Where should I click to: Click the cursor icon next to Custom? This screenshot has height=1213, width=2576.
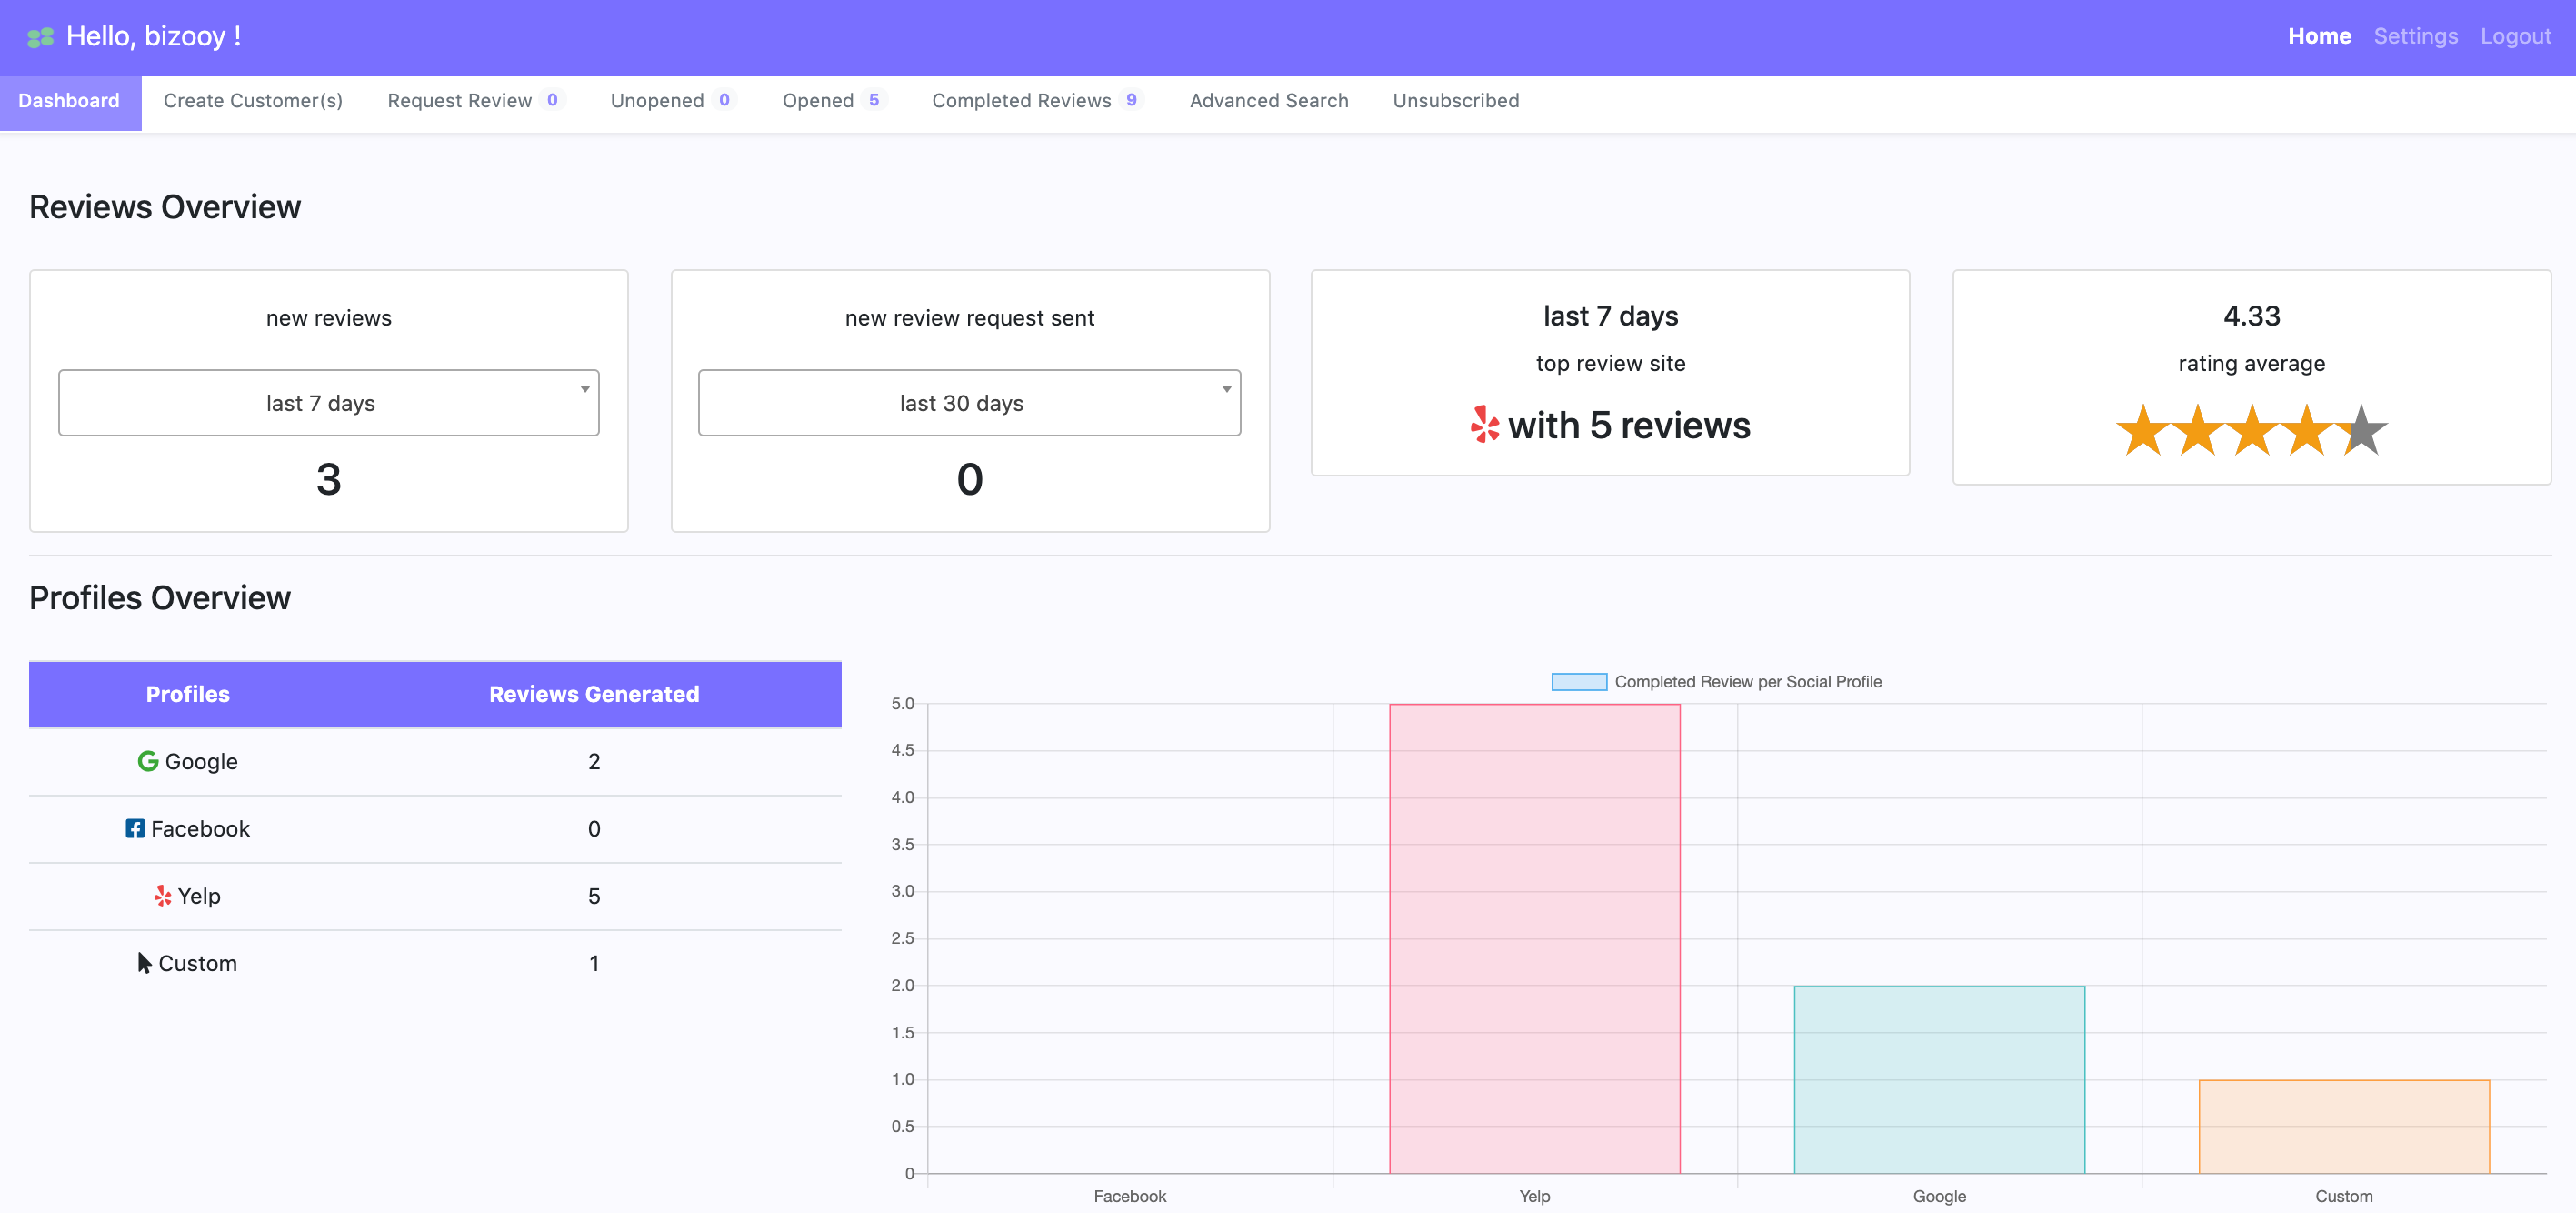tap(144, 962)
